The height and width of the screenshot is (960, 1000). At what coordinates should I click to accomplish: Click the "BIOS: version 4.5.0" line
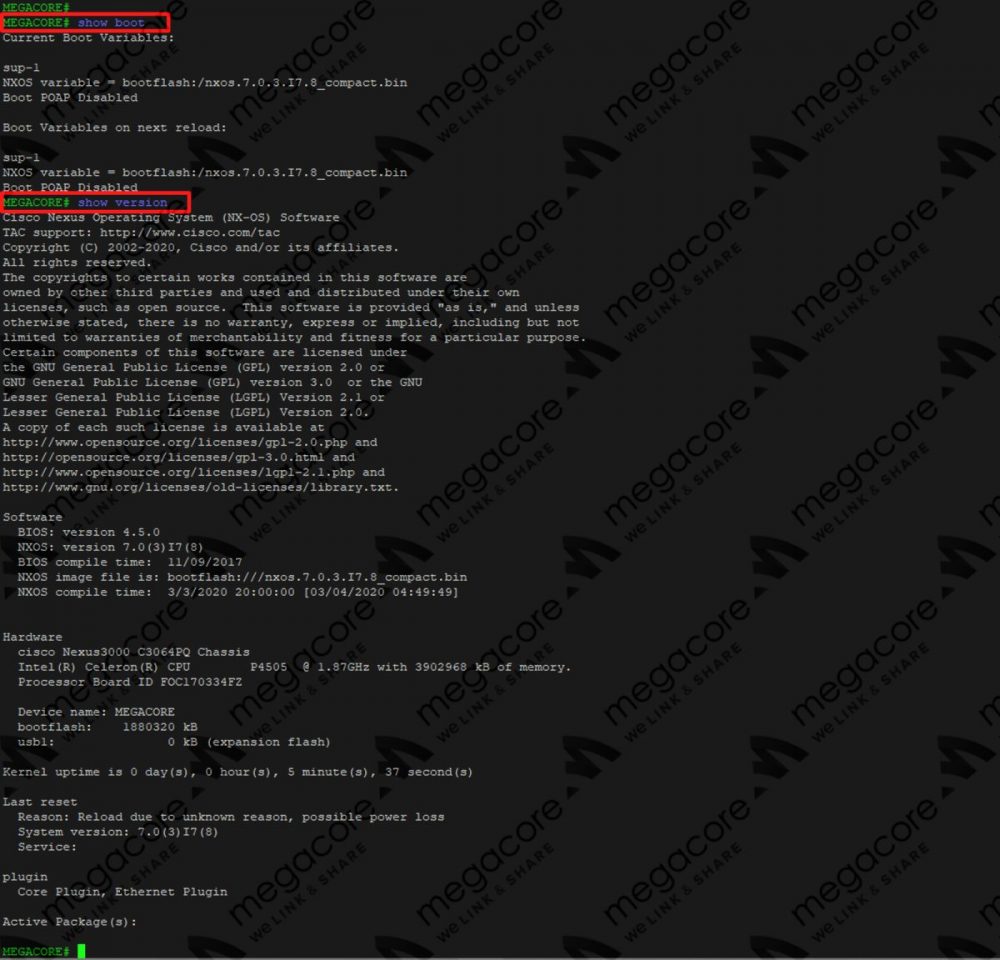pos(88,532)
